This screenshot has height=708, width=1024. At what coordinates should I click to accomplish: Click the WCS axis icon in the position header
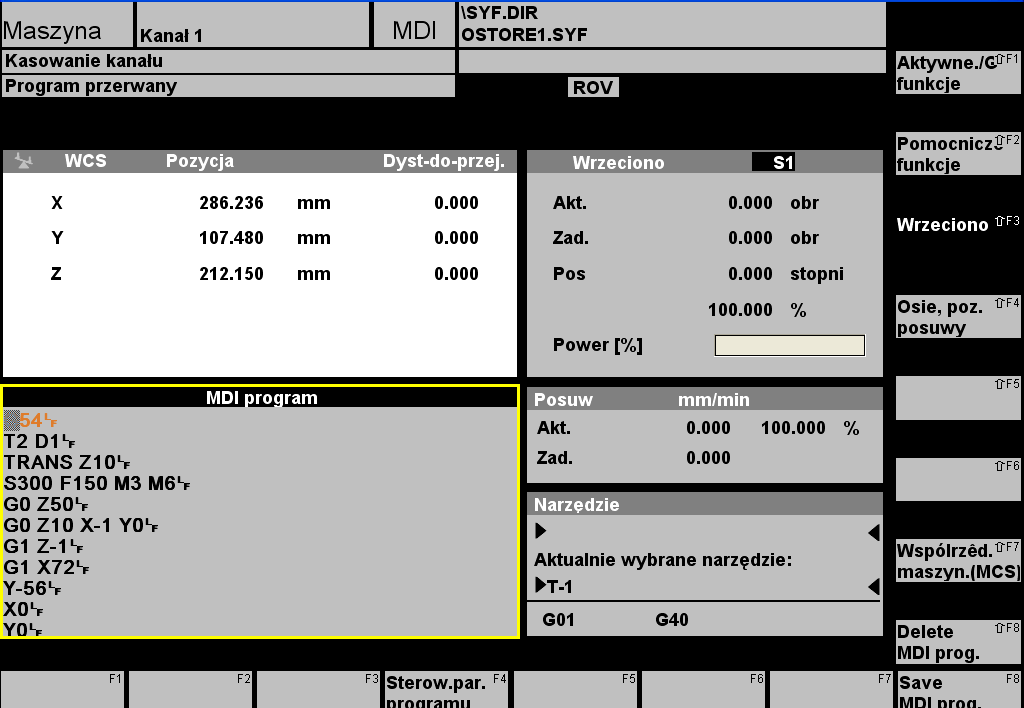24,161
